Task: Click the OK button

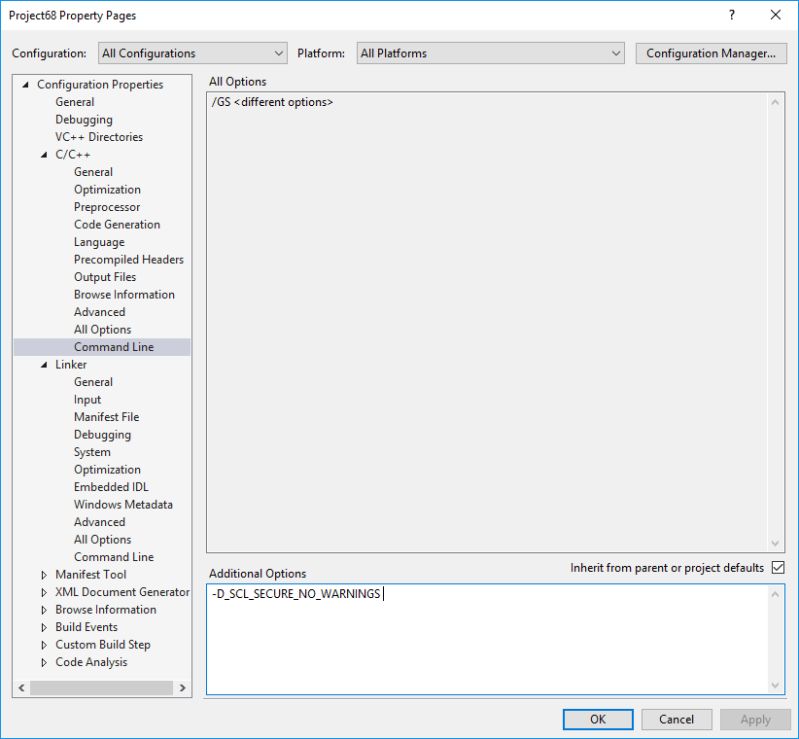Action: point(598,719)
